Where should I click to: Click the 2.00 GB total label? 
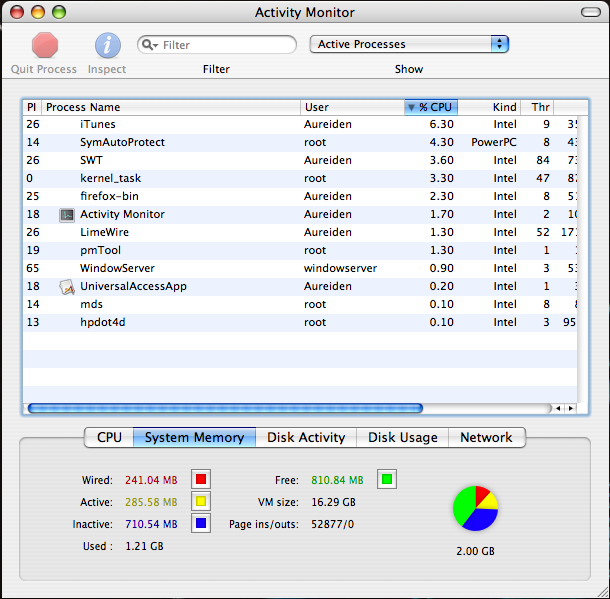click(x=475, y=551)
